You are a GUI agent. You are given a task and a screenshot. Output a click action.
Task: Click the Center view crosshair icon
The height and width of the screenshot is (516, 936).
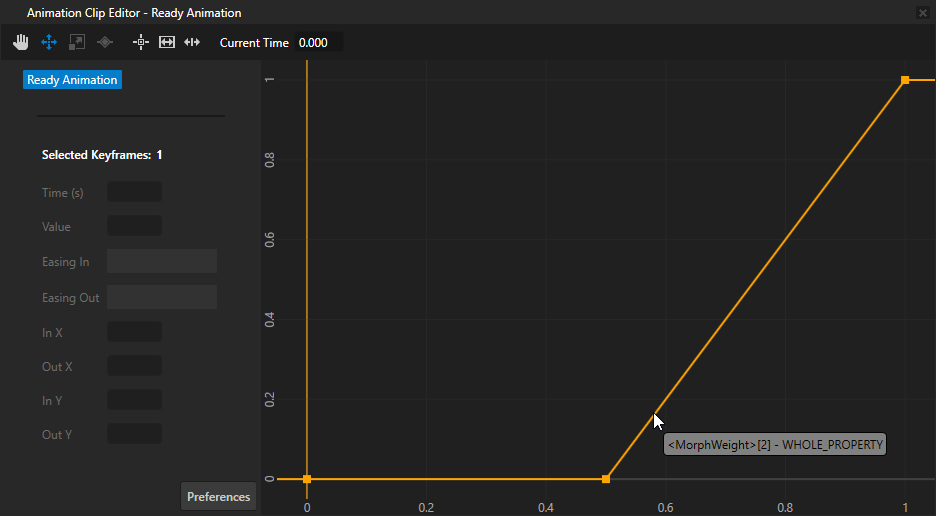pos(141,42)
